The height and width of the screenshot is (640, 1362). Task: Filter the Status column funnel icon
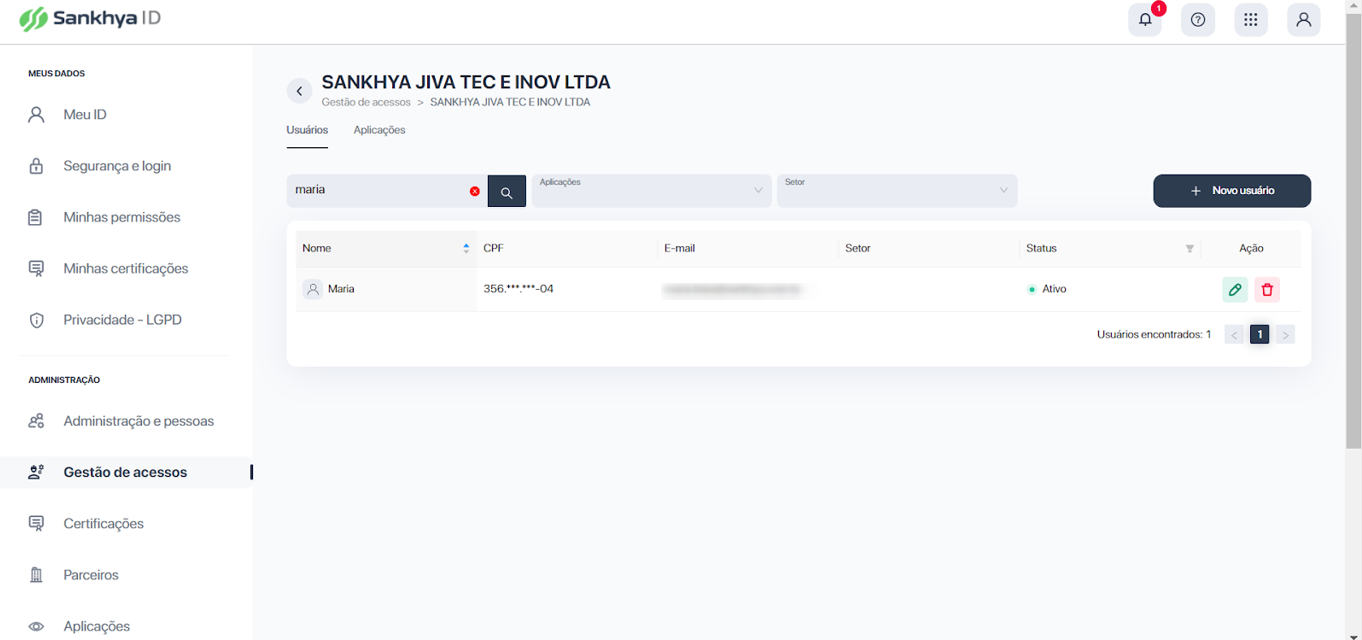[1190, 248]
